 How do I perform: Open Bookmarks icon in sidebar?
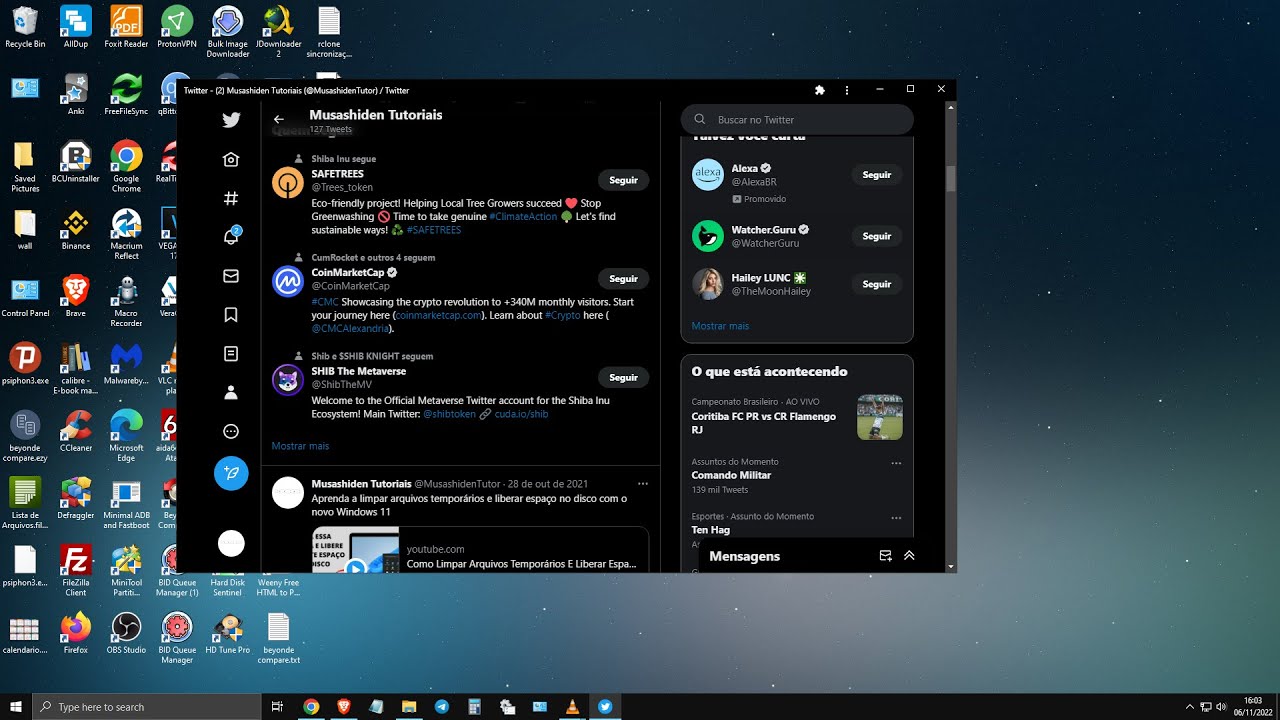click(231, 315)
